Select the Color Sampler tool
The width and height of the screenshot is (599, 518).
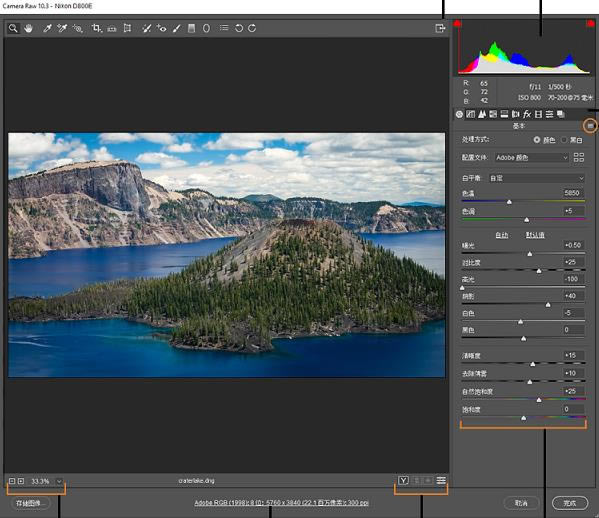[x=62, y=28]
